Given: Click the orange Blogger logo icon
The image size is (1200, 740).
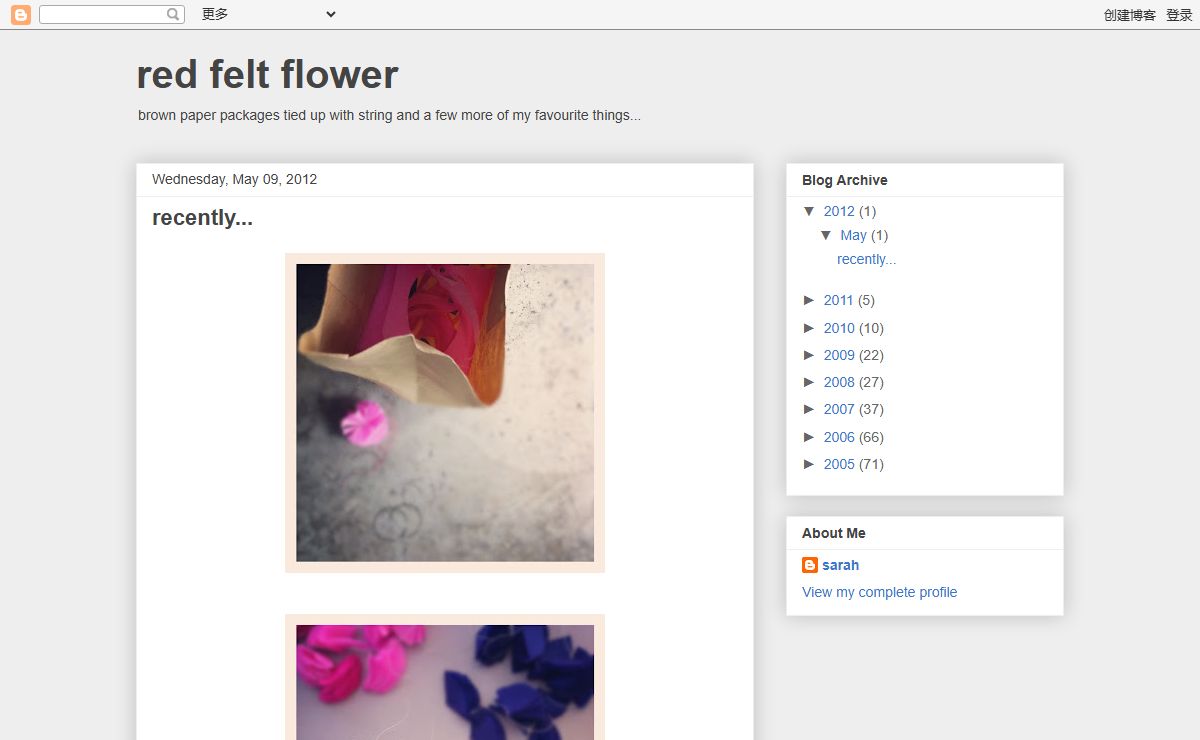Looking at the screenshot, I should pyautogui.click(x=20, y=14).
